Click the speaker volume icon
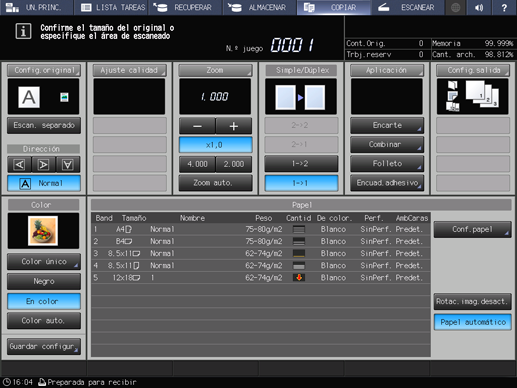 coord(479,7)
